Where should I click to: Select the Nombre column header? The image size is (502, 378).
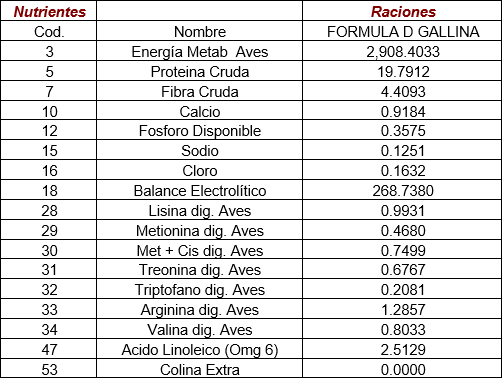199,31
